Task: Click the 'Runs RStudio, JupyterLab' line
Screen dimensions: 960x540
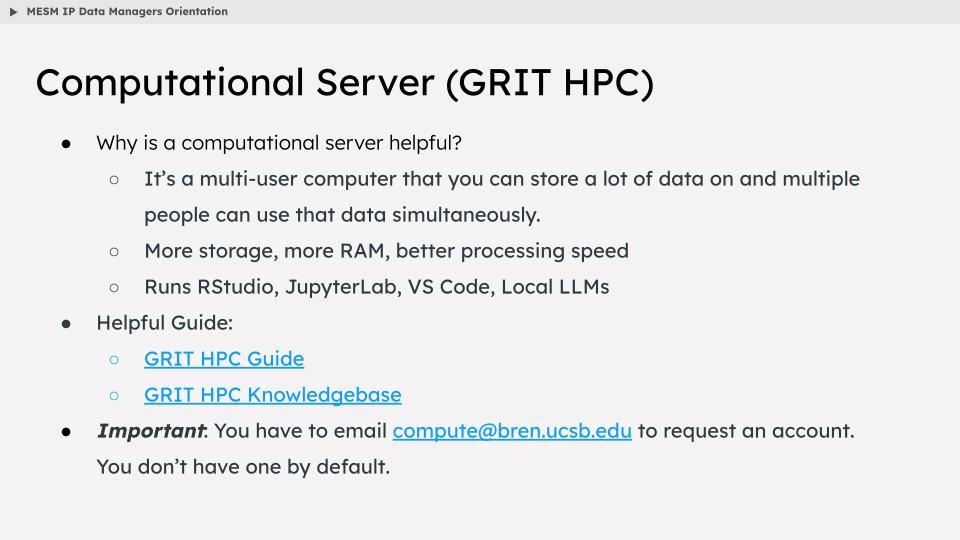Action: pos(377,287)
